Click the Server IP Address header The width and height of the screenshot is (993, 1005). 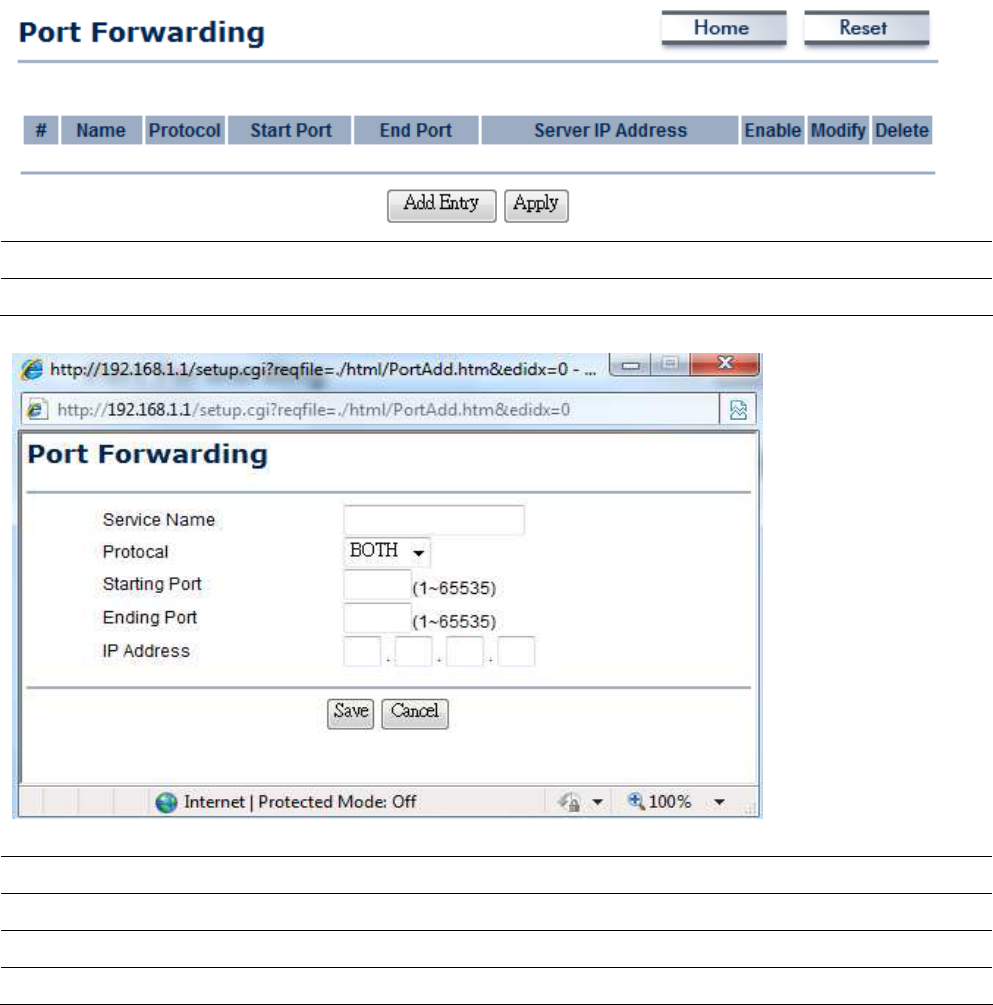click(610, 130)
